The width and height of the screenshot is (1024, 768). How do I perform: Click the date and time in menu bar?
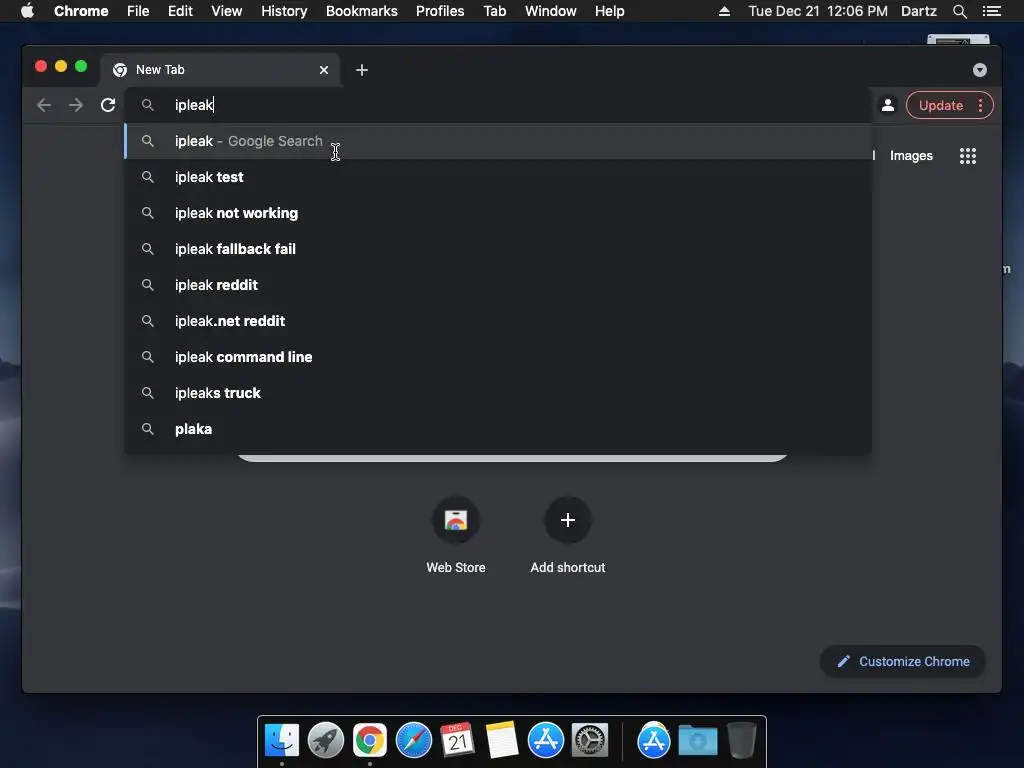tap(818, 11)
